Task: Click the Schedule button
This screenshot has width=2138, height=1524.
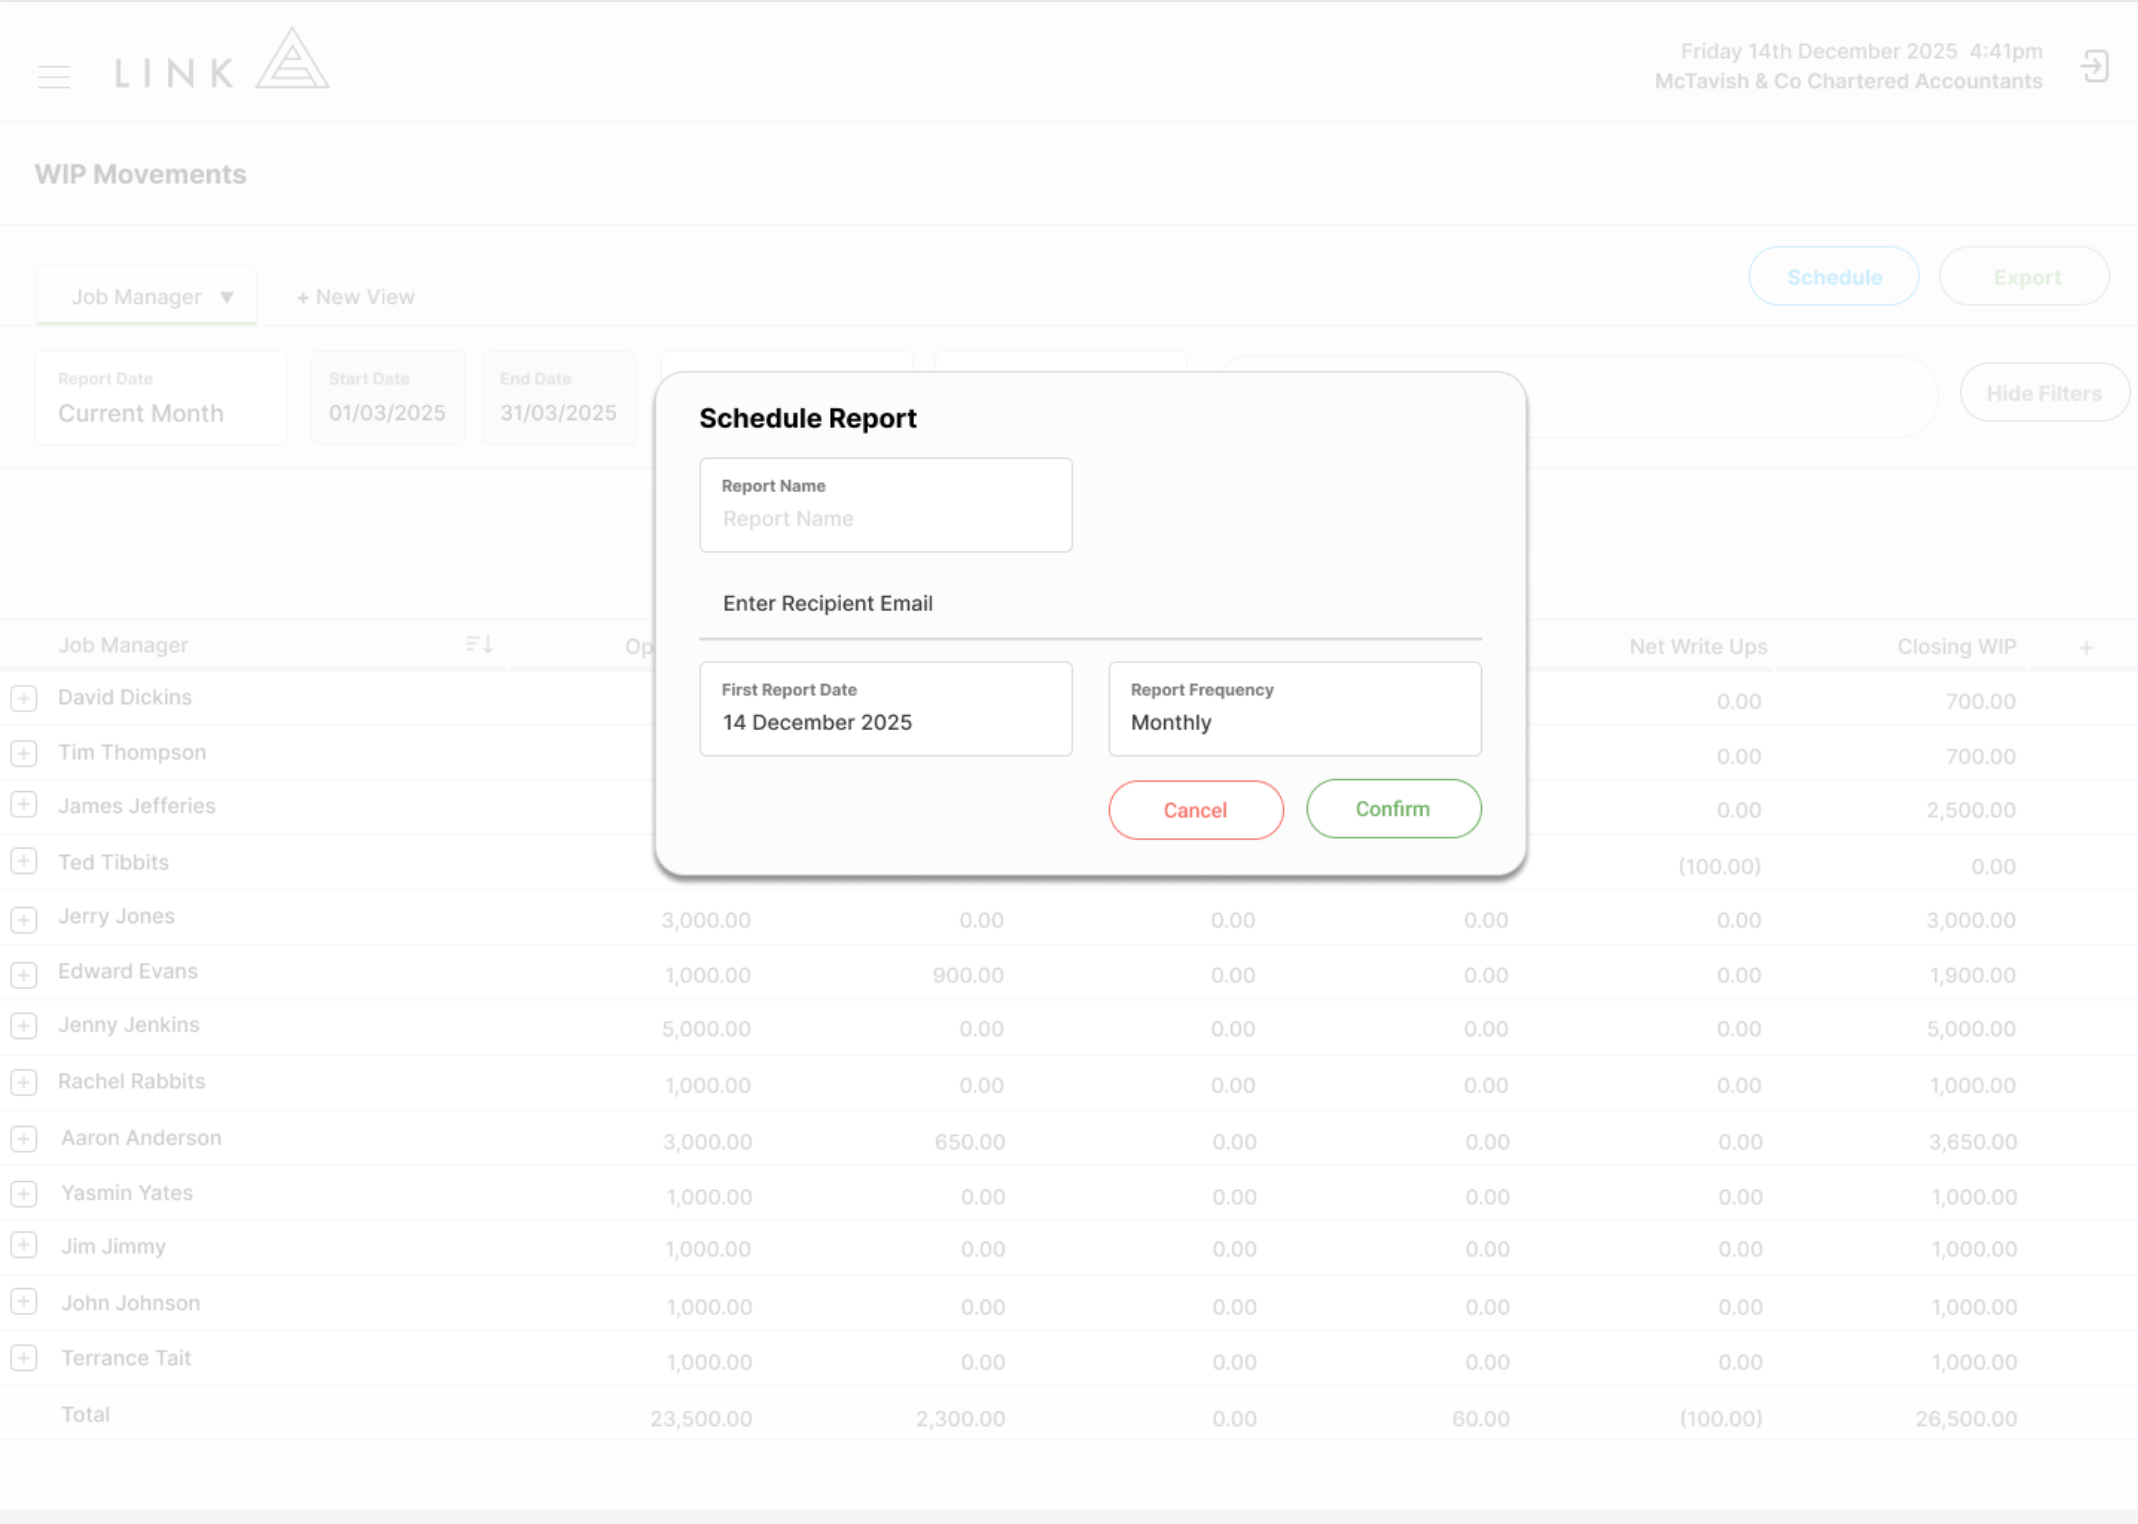Action: click(1833, 277)
